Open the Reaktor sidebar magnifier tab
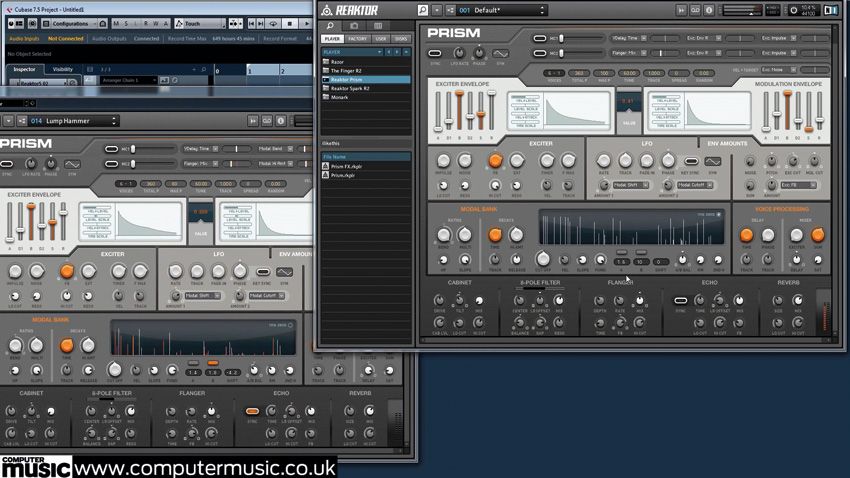This screenshot has height=478, width=850. click(x=330, y=25)
